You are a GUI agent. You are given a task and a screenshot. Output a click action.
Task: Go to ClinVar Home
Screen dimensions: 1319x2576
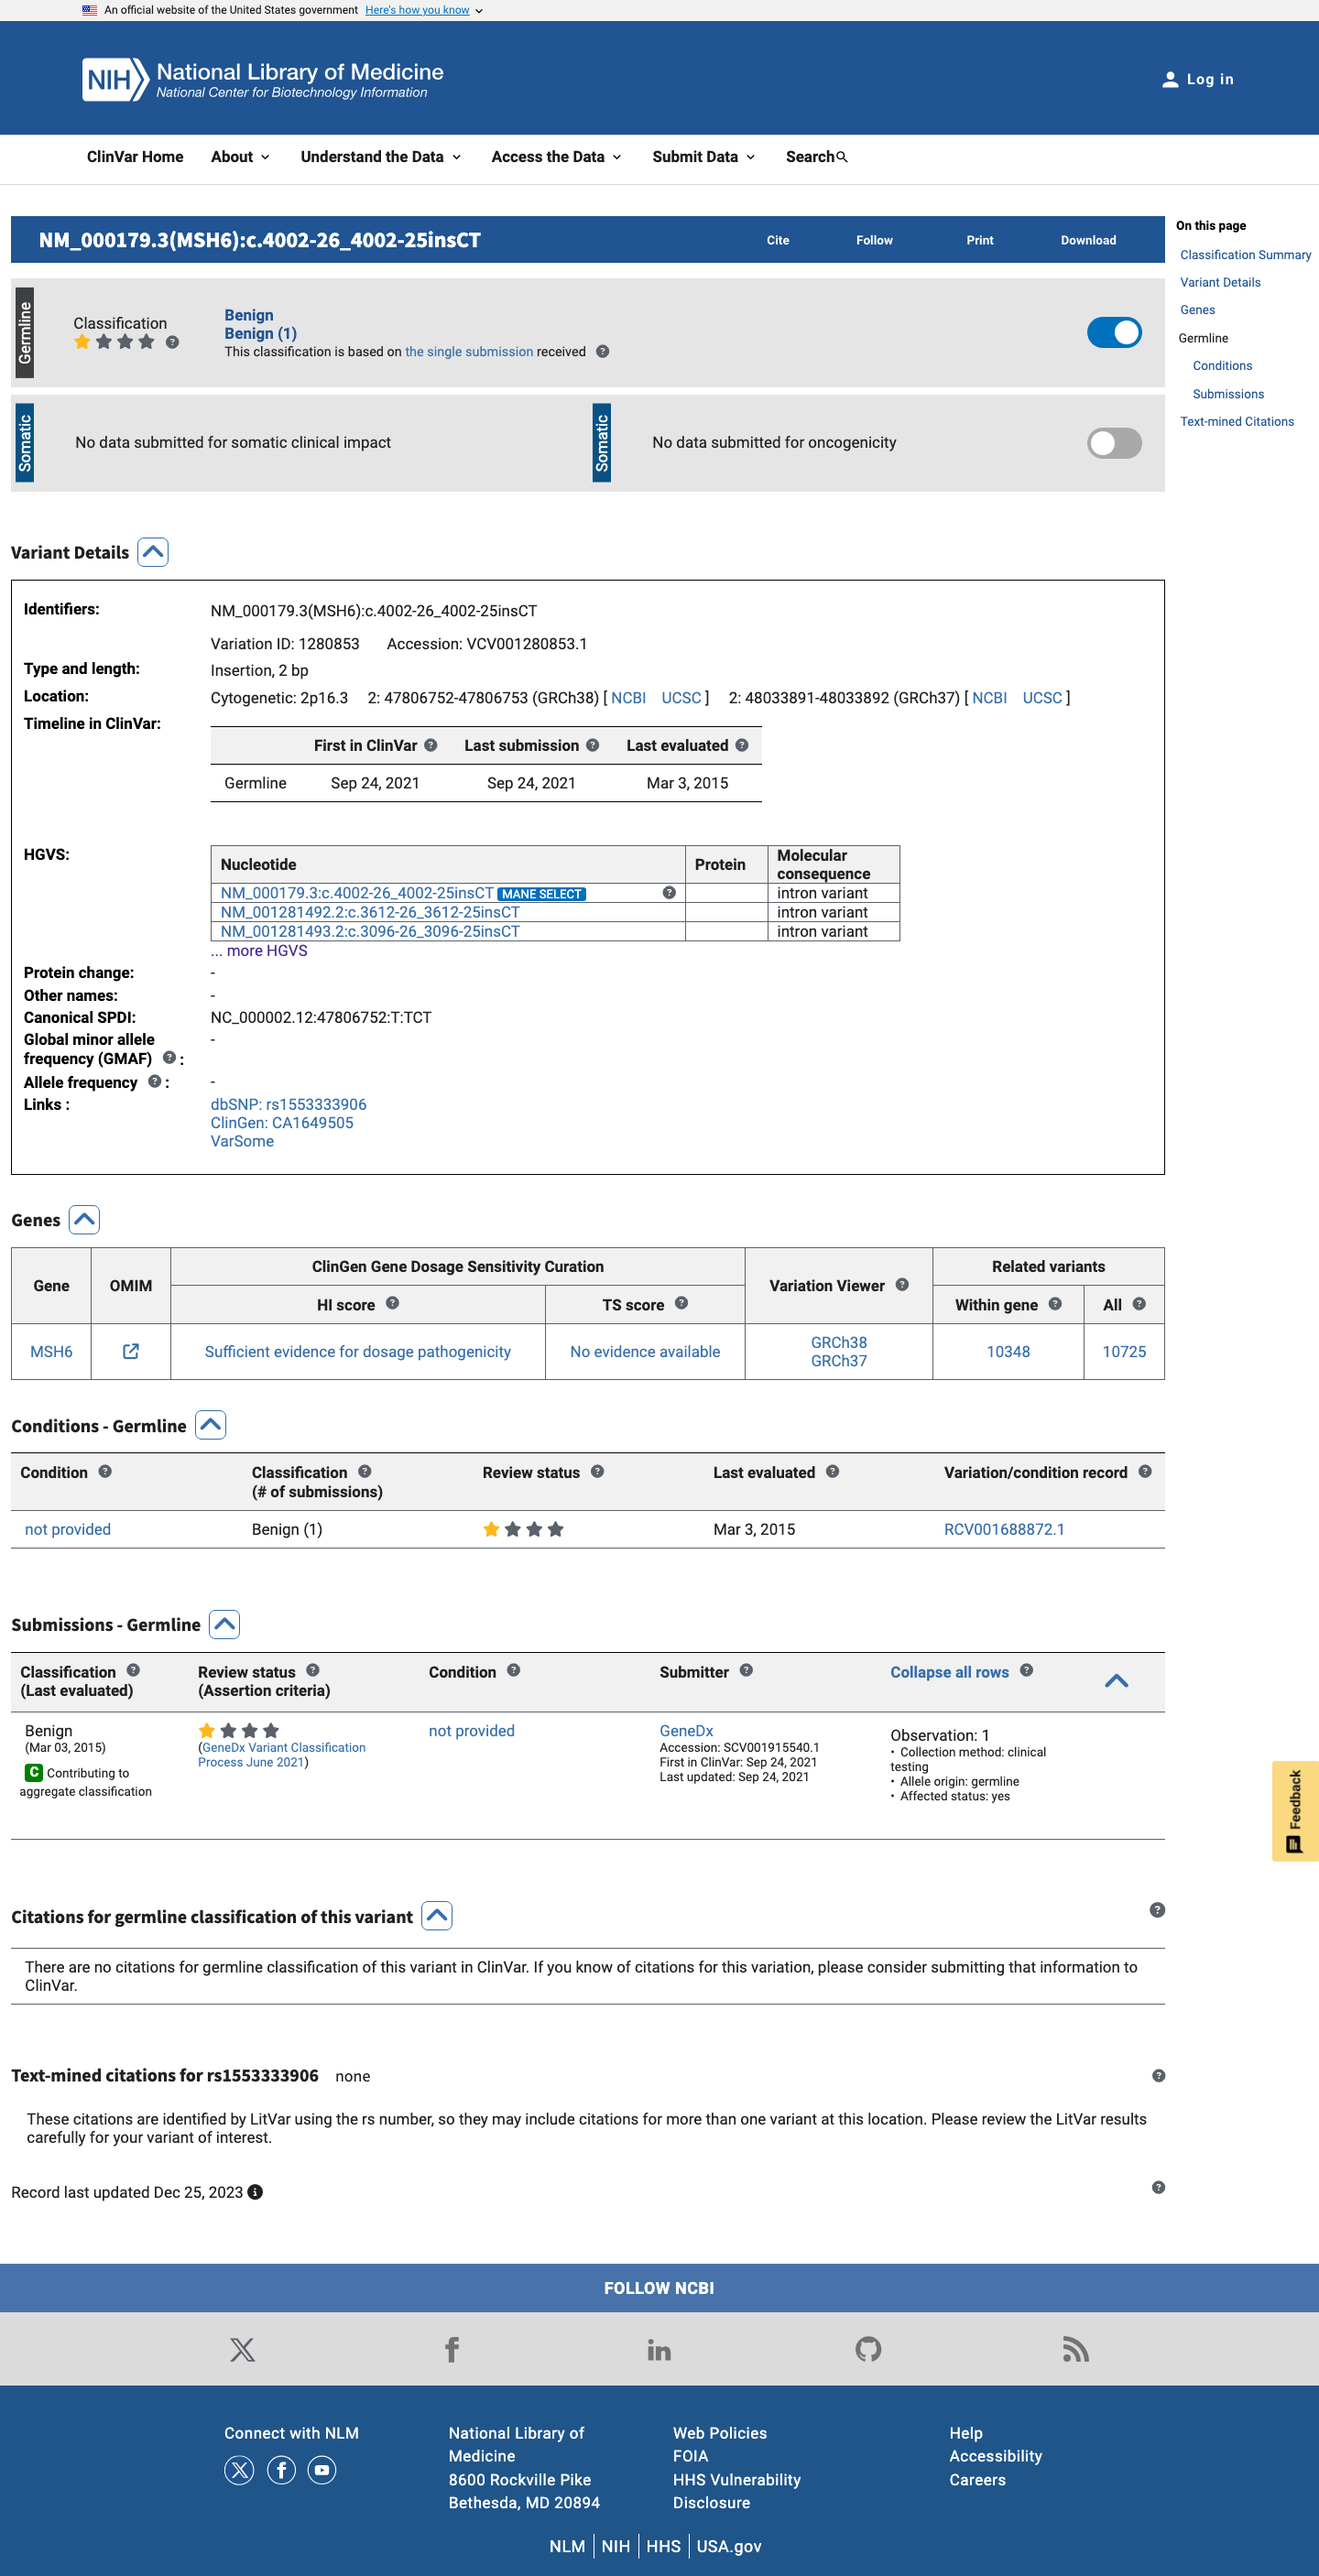(135, 157)
